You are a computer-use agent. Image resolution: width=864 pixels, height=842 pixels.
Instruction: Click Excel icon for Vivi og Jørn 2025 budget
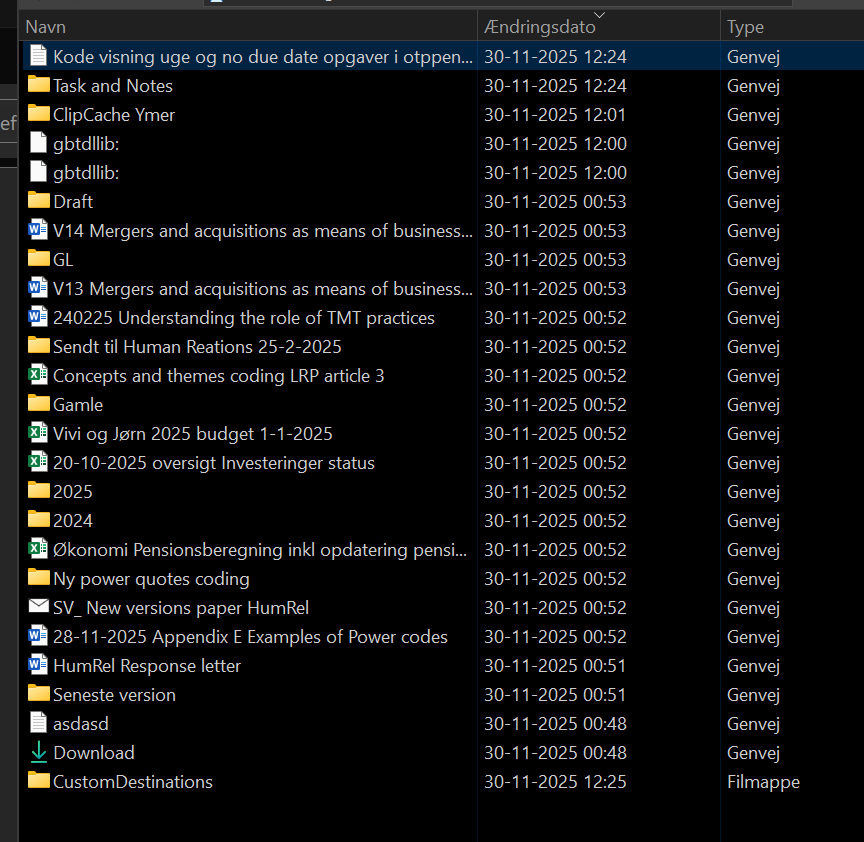point(38,434)
